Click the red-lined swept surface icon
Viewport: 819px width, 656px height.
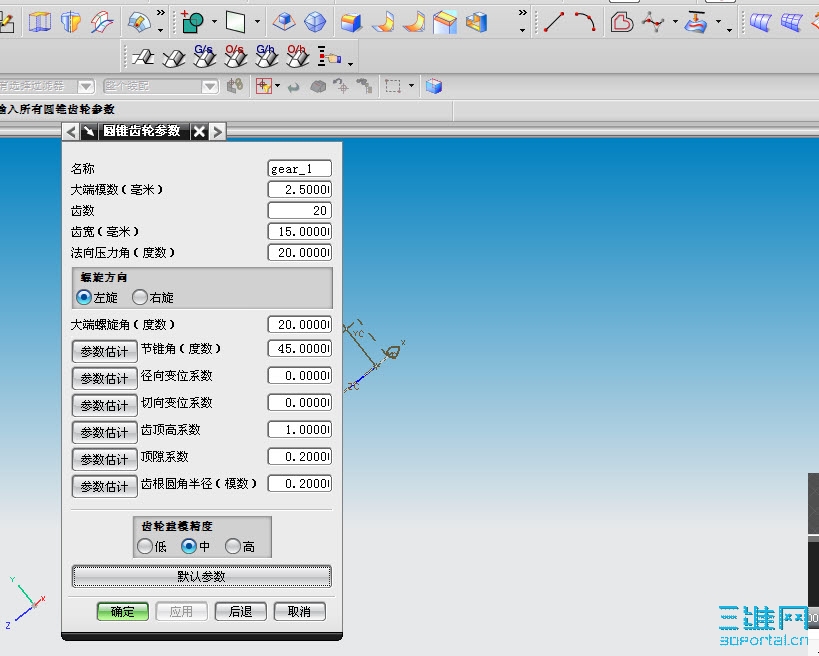pyautogui.click(x=102, y=22)
